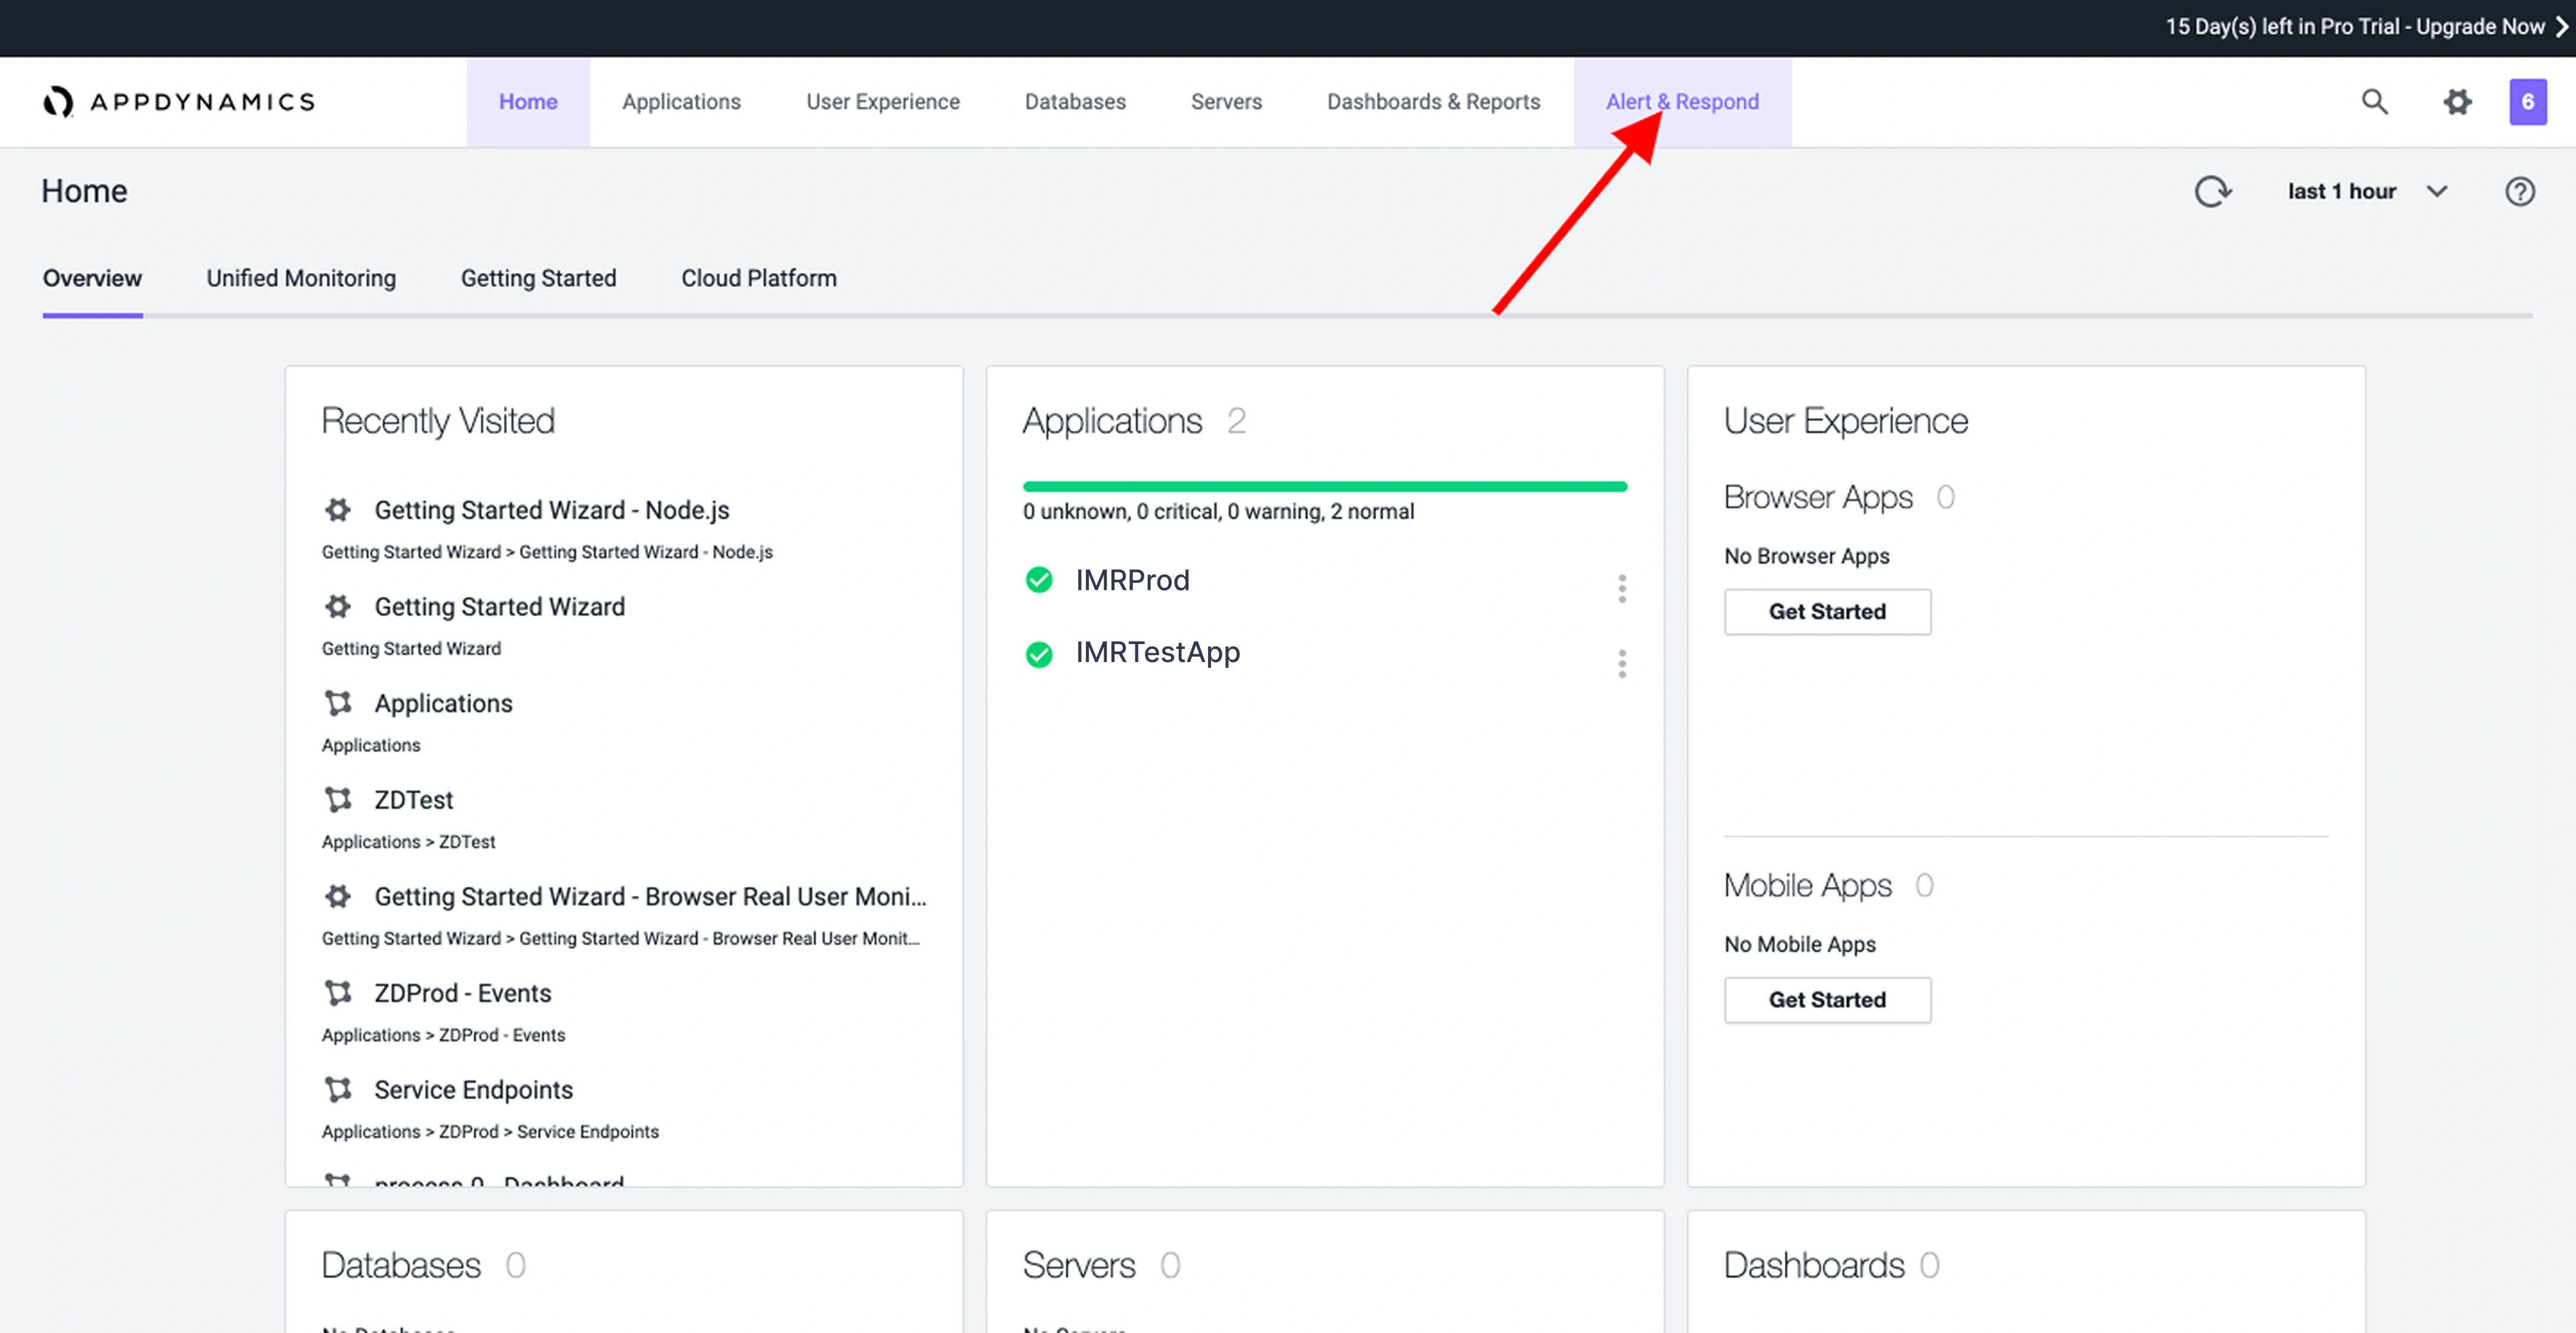Image resolution: width=2576 pixels, height=1333 pixels.
Task: Open the help question mark icon
Action: [x=2519, y=191]
